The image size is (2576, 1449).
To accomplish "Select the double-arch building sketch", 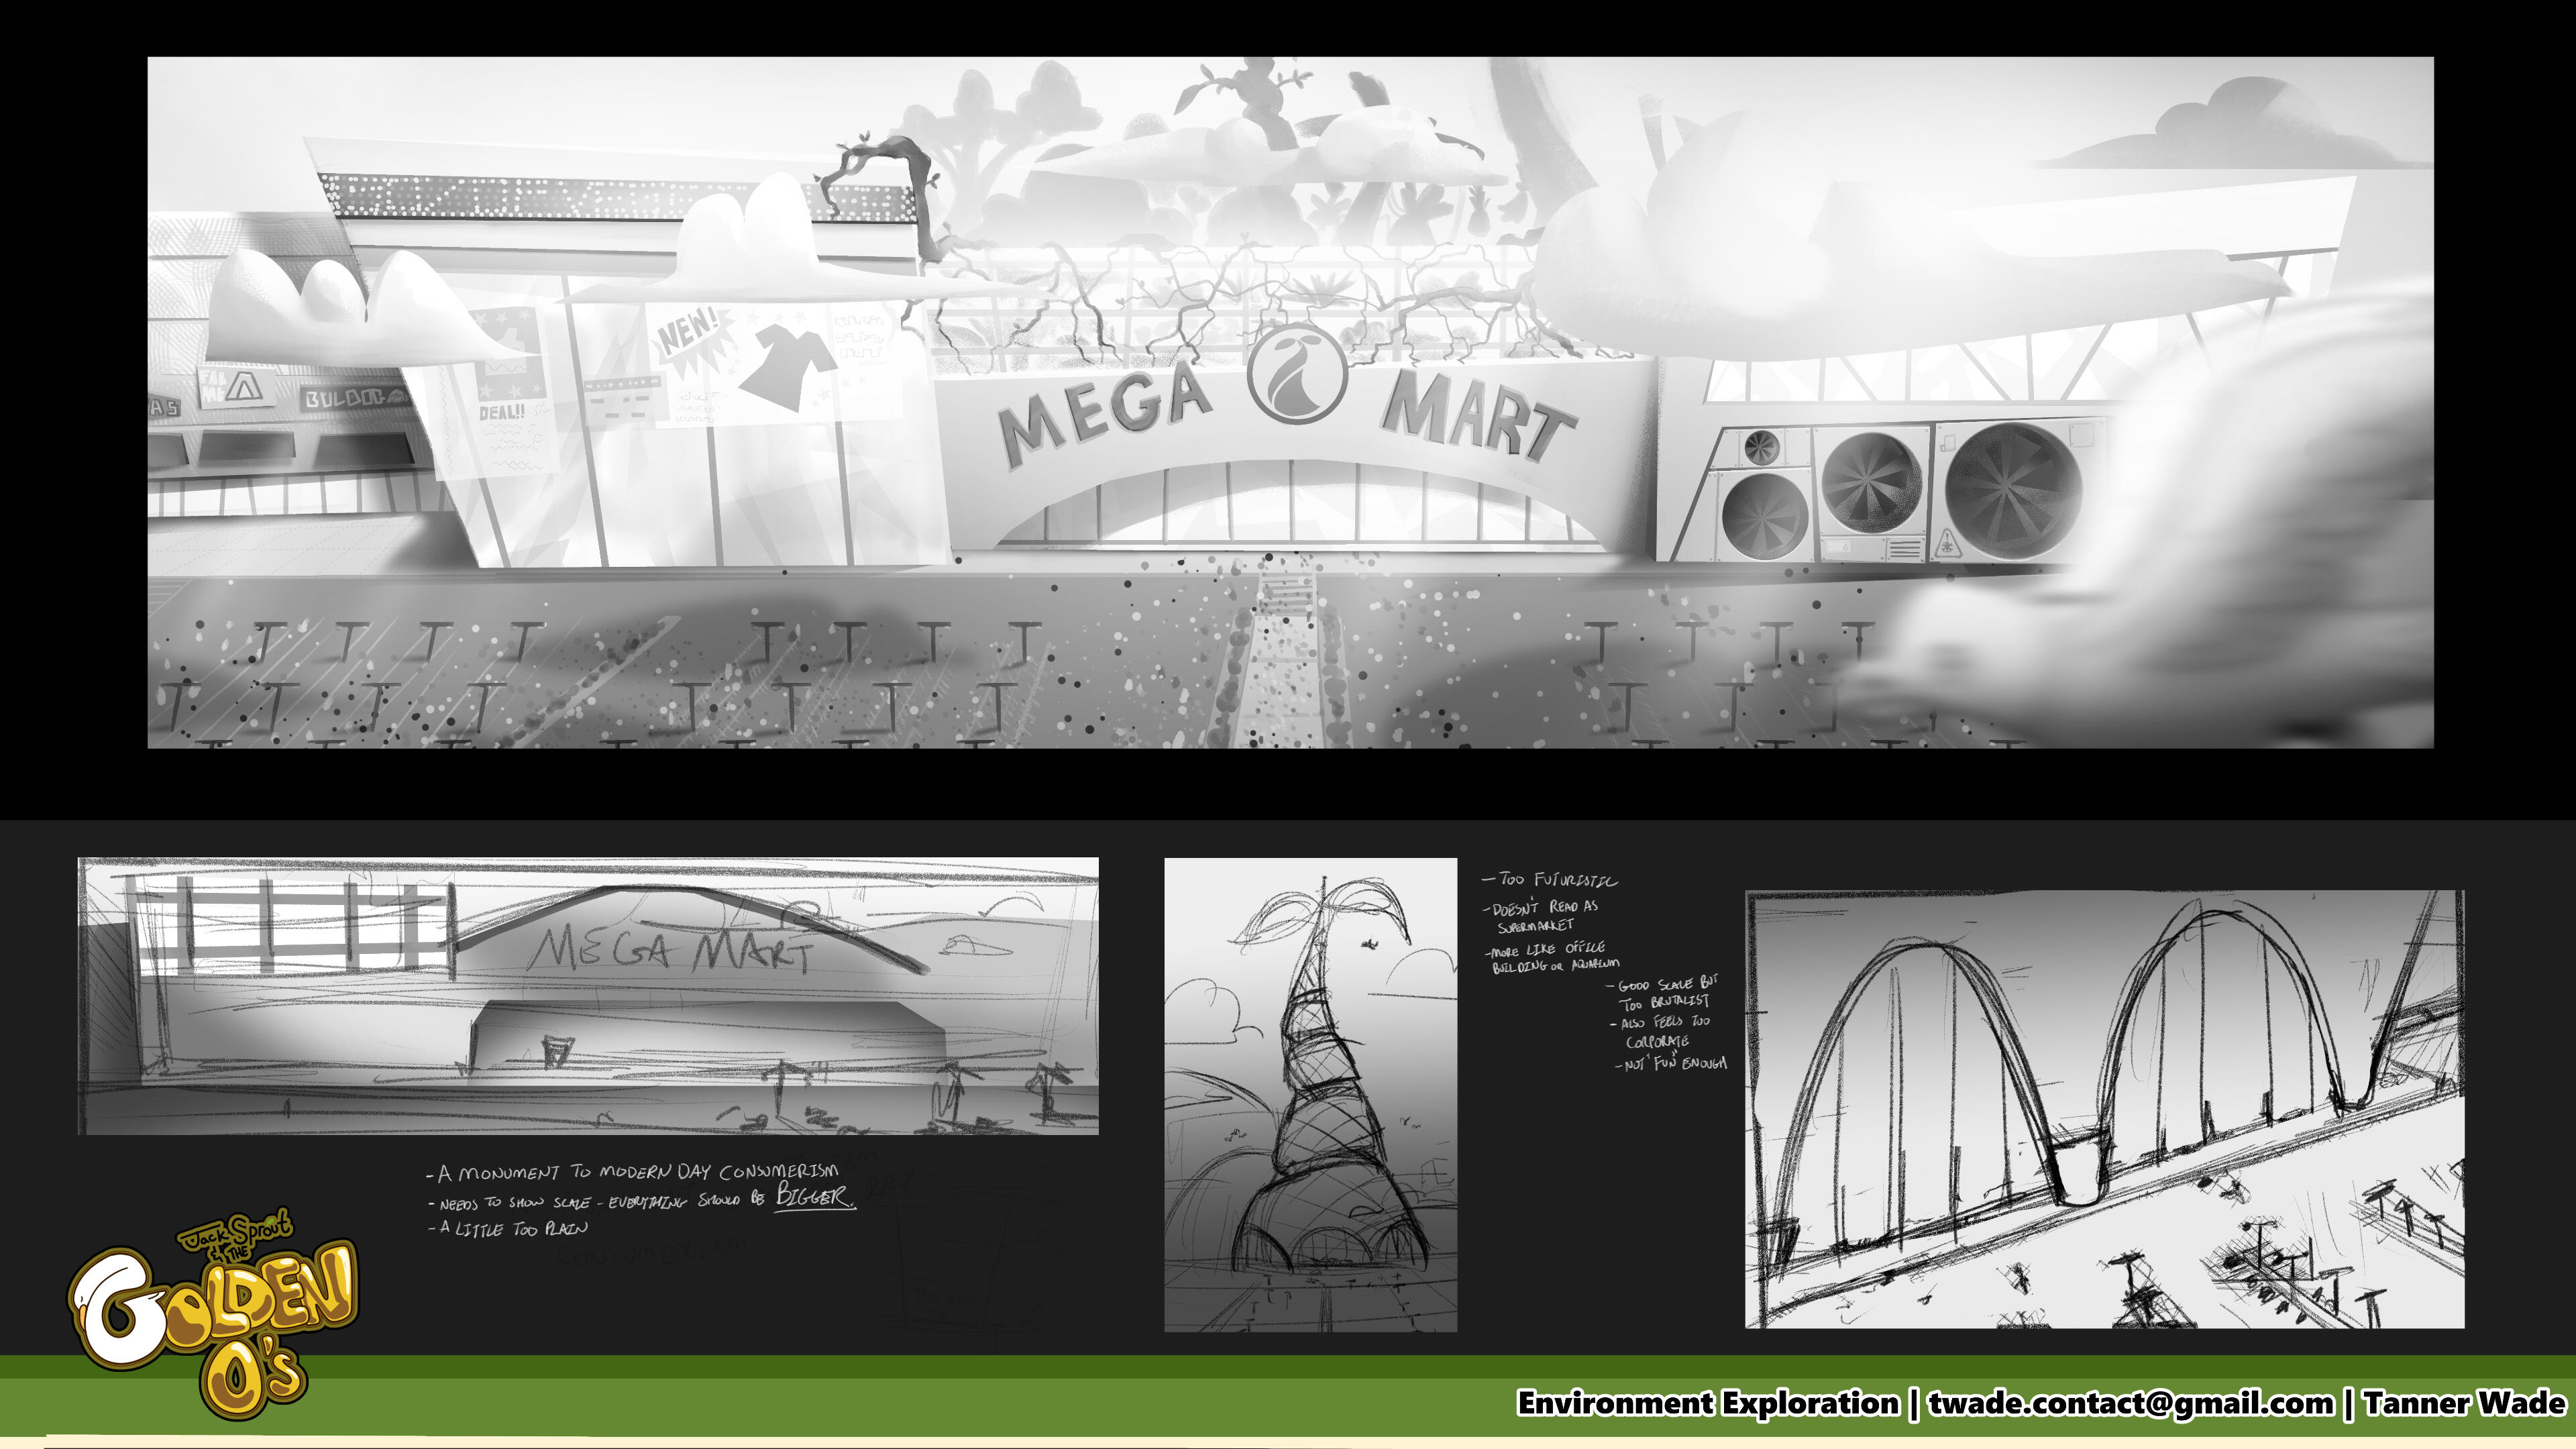I will (2104, 1109).
